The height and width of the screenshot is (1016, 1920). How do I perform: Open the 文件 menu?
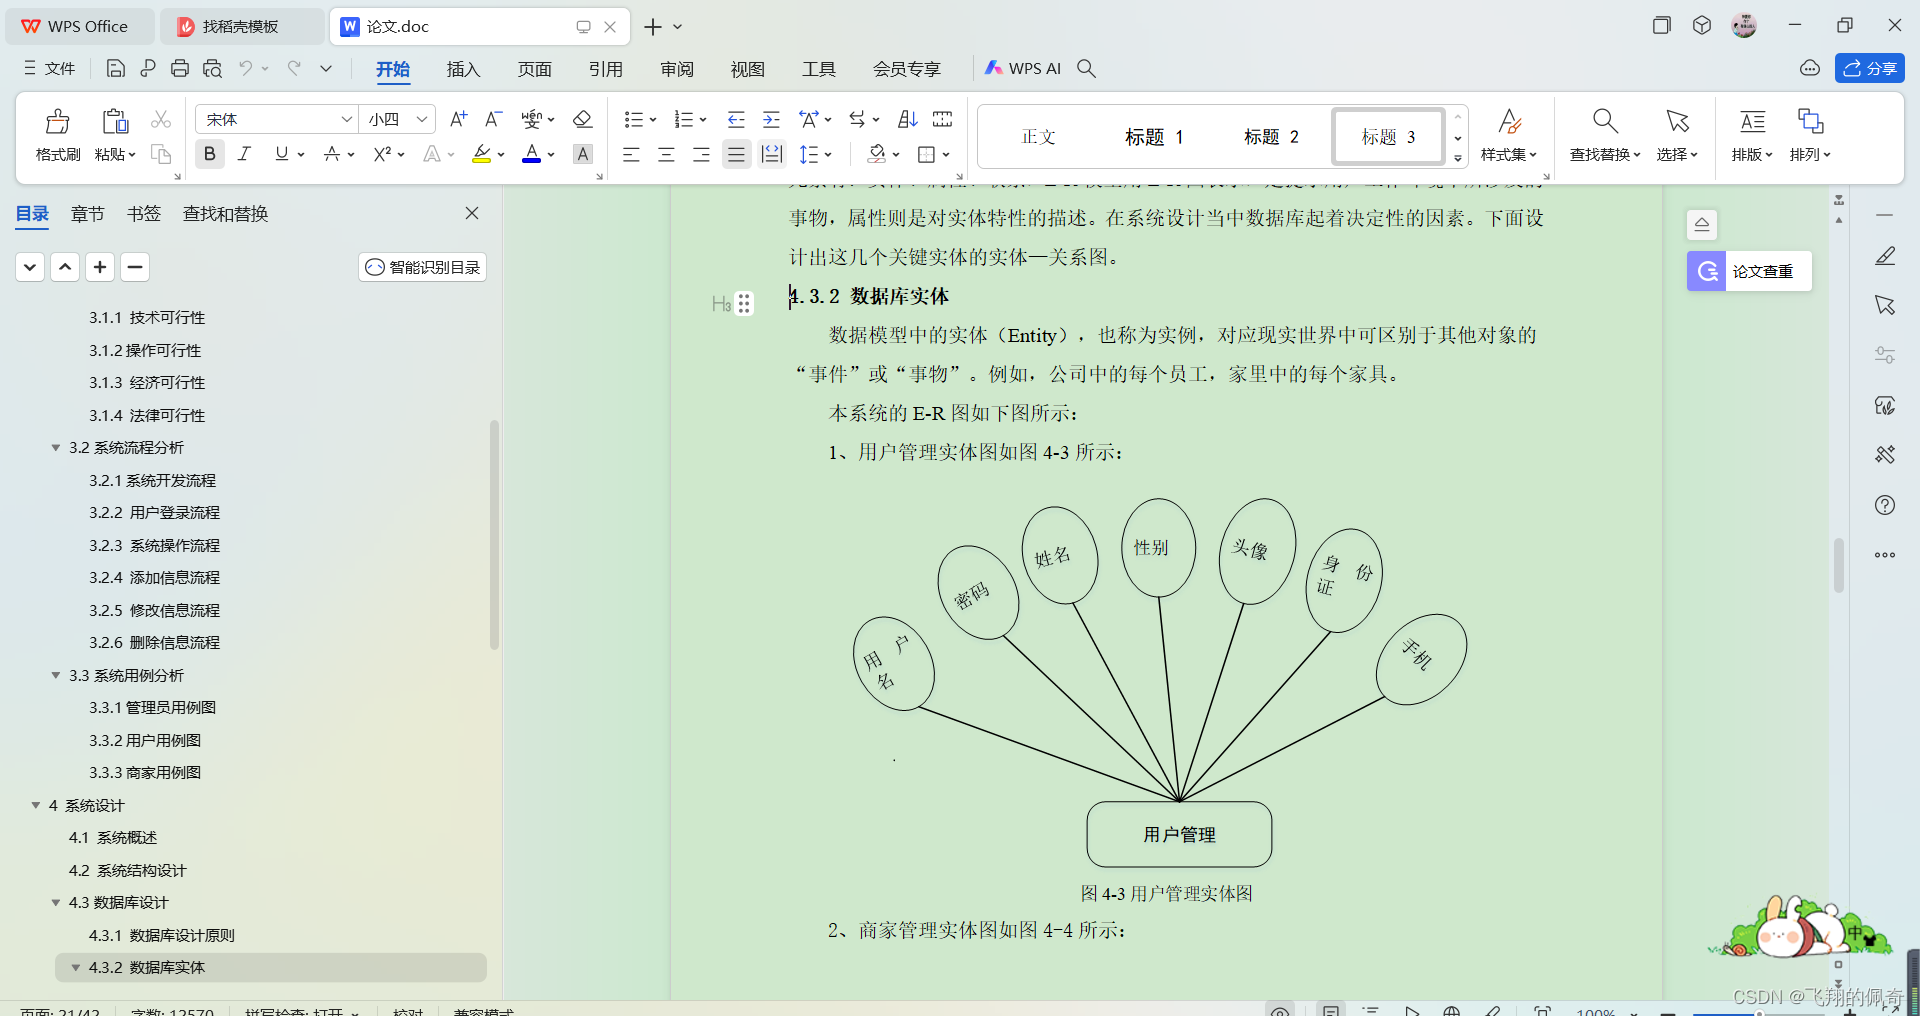coord(50,68)
